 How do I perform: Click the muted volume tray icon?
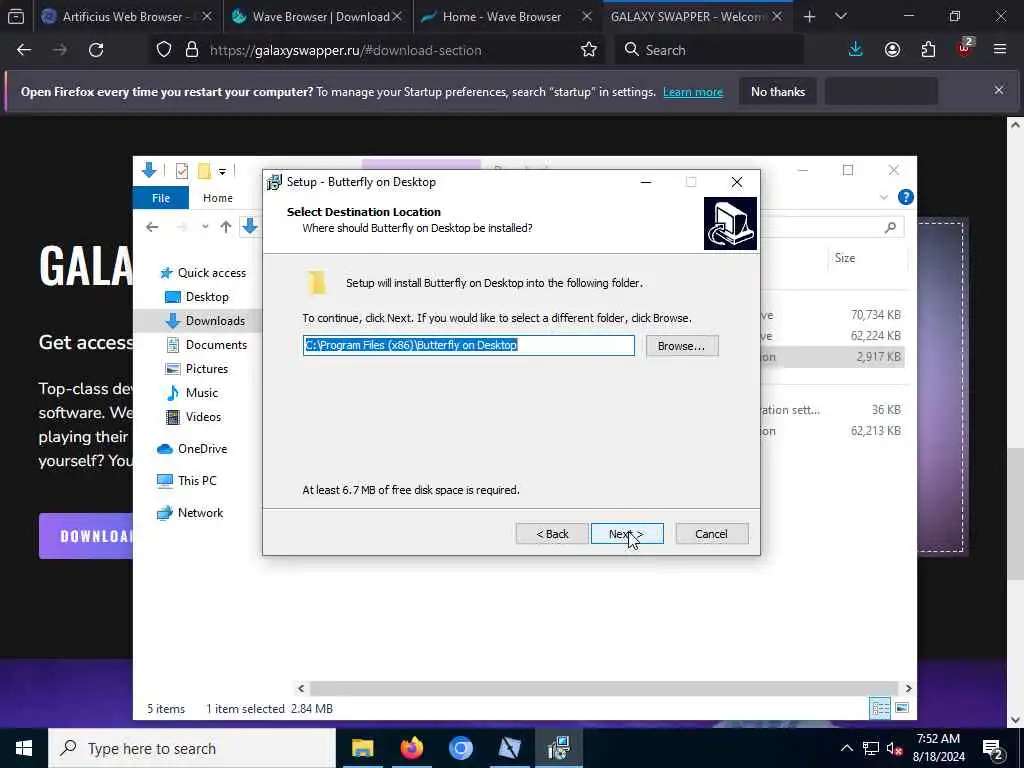(x=895, y=748)
